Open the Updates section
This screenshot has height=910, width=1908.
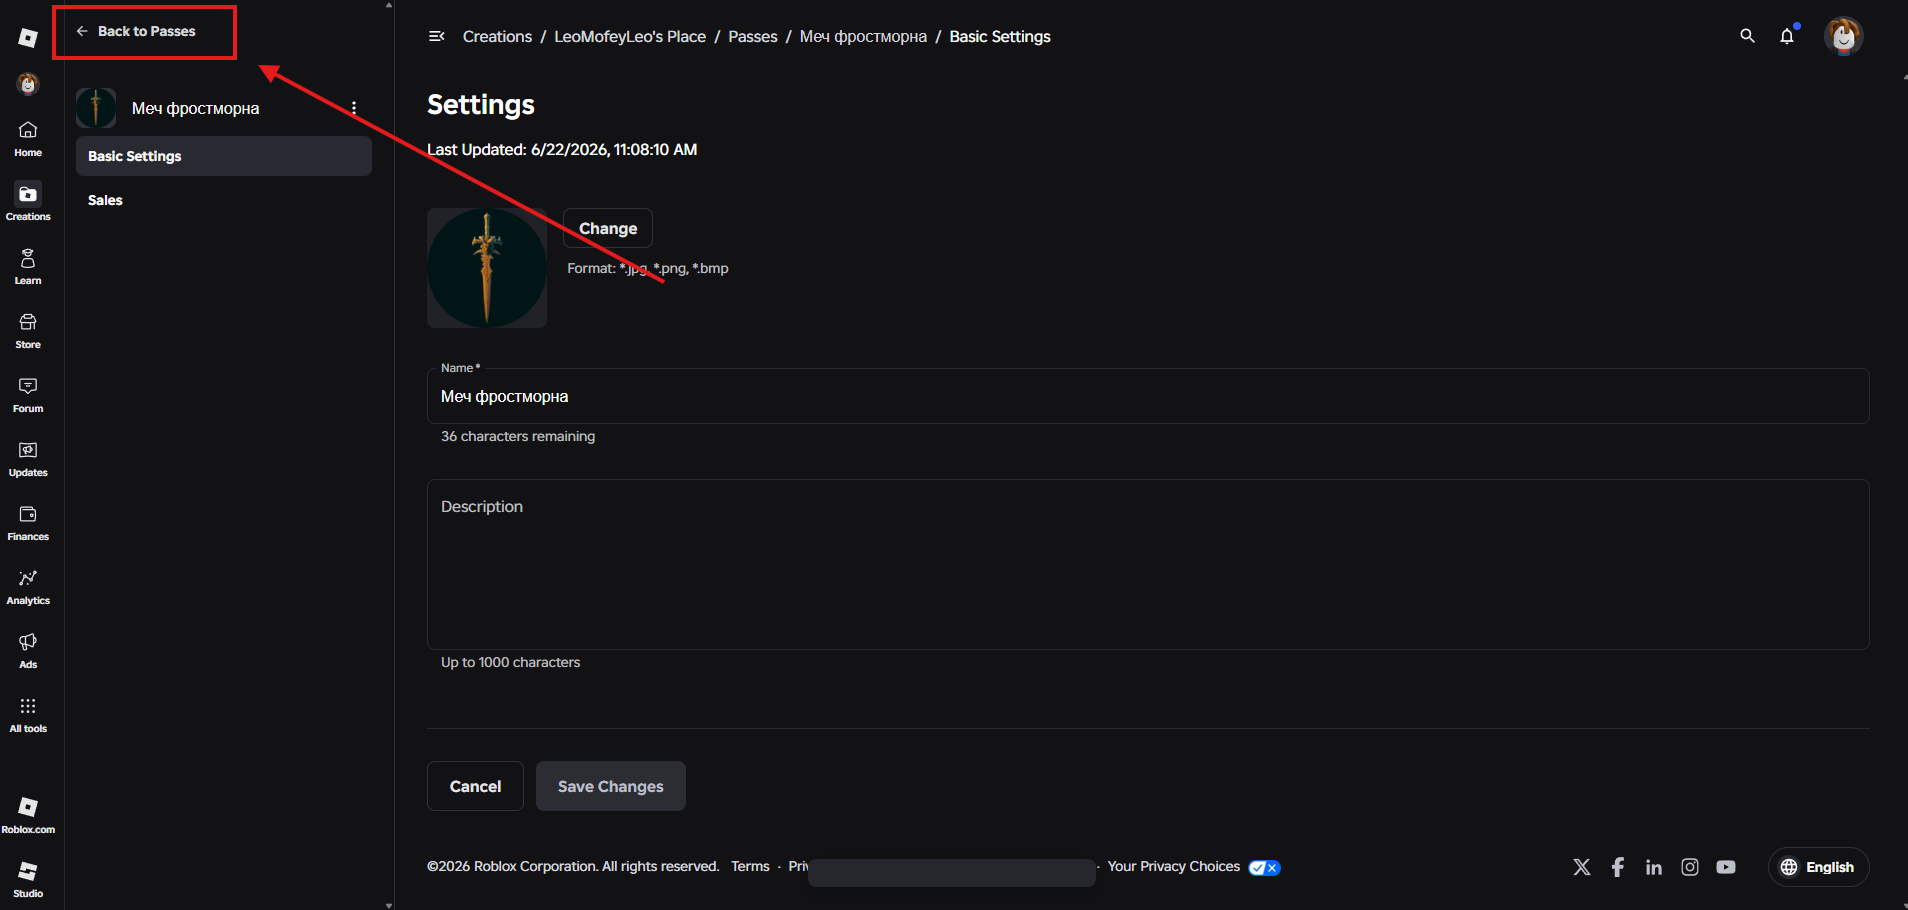[x=28, y=458]
